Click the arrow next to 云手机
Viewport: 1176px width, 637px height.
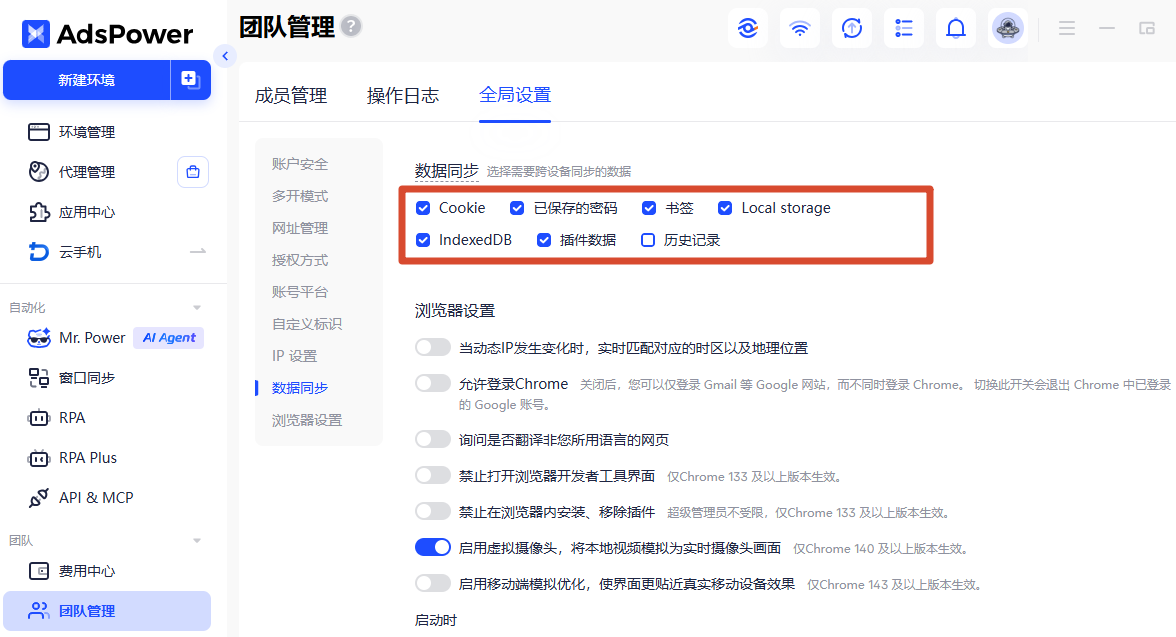point(197,251)
